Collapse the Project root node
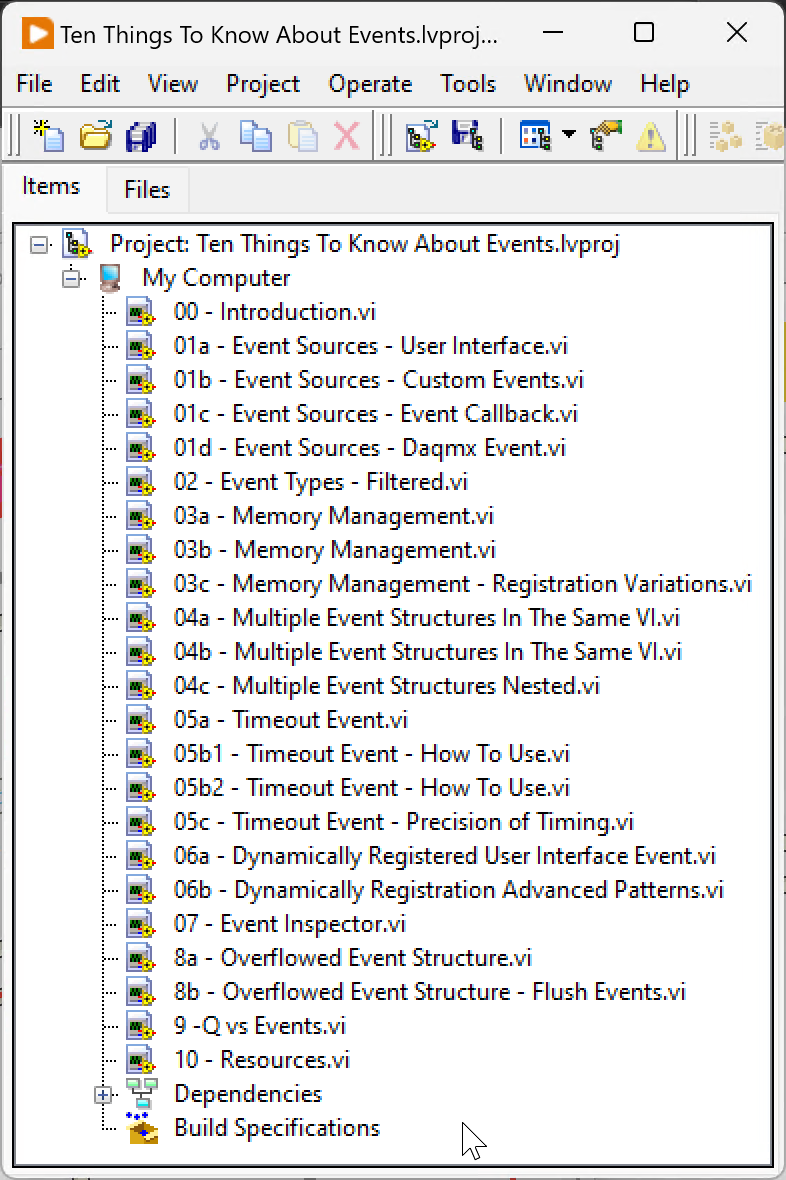786x1180 pixels. pos(38,245)
